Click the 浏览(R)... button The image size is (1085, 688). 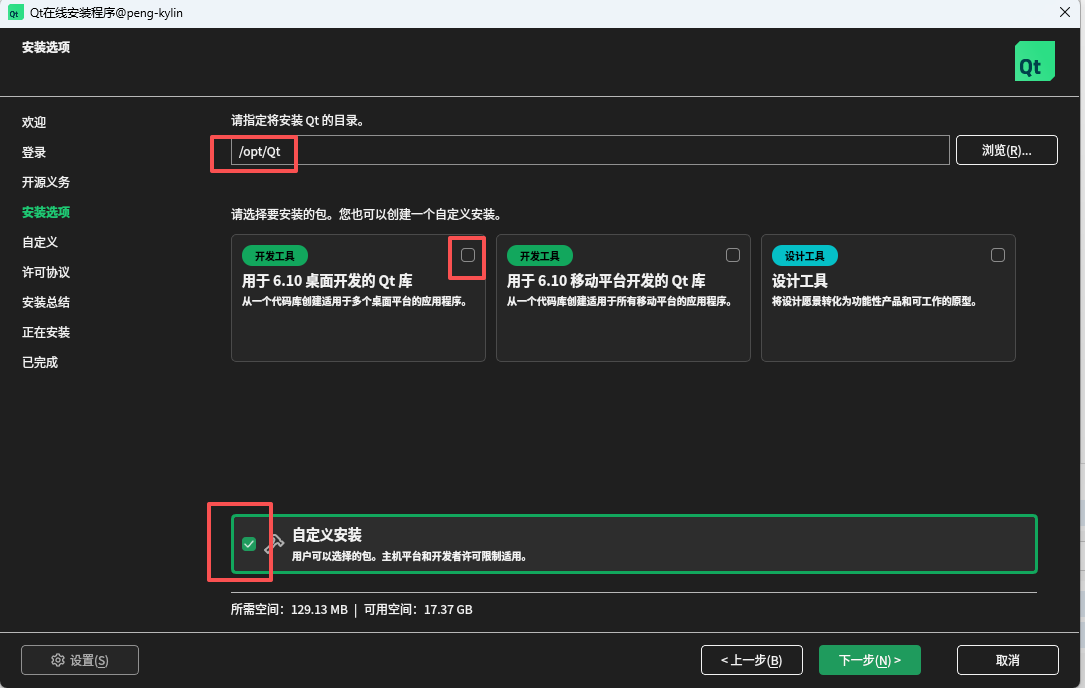click(x=1006, y=150)
